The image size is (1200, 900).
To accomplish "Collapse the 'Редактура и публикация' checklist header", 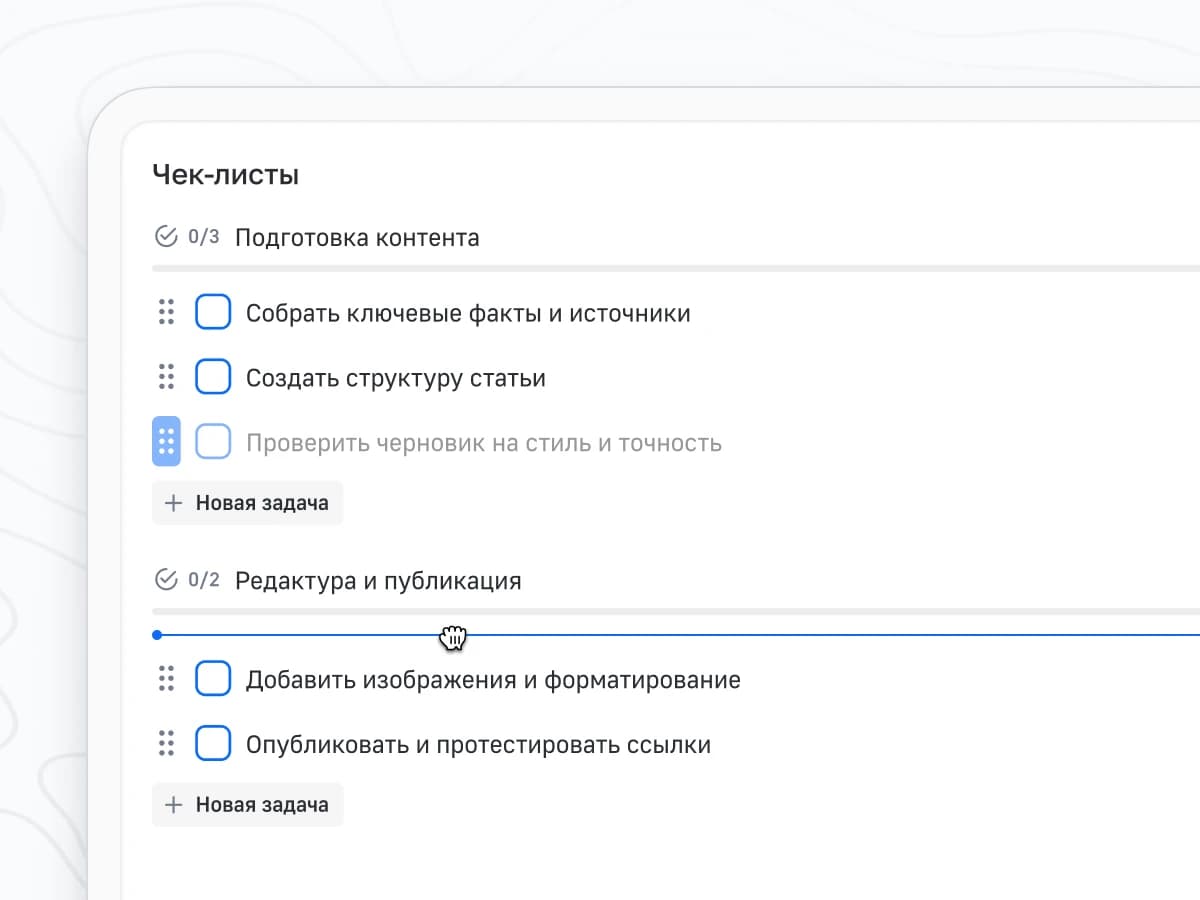I will 376,580.
